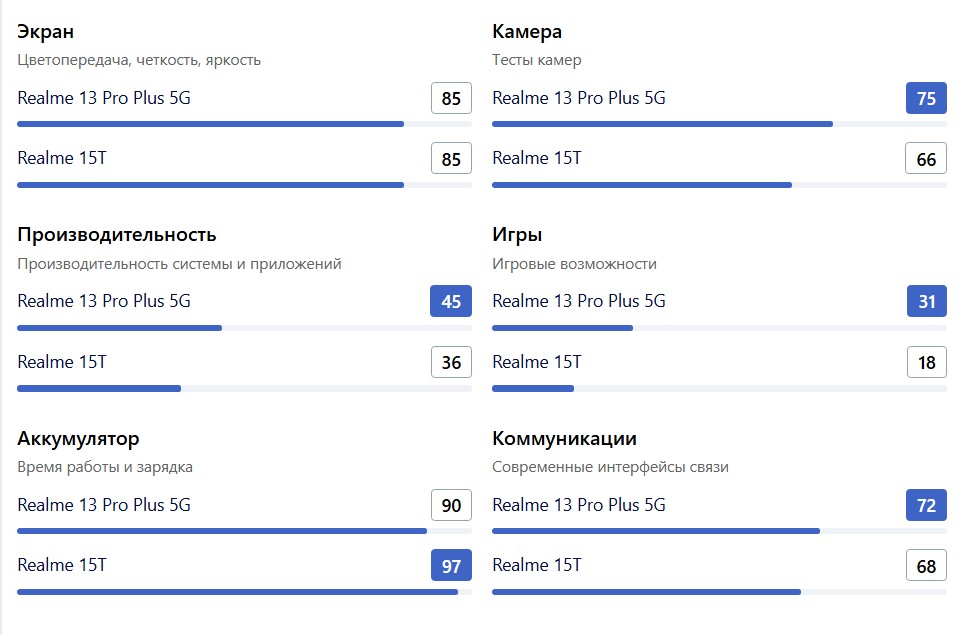The height and width of the screenshot is (635, 962).
Task: Click communications score badge 72
Action: click(926, 505)
